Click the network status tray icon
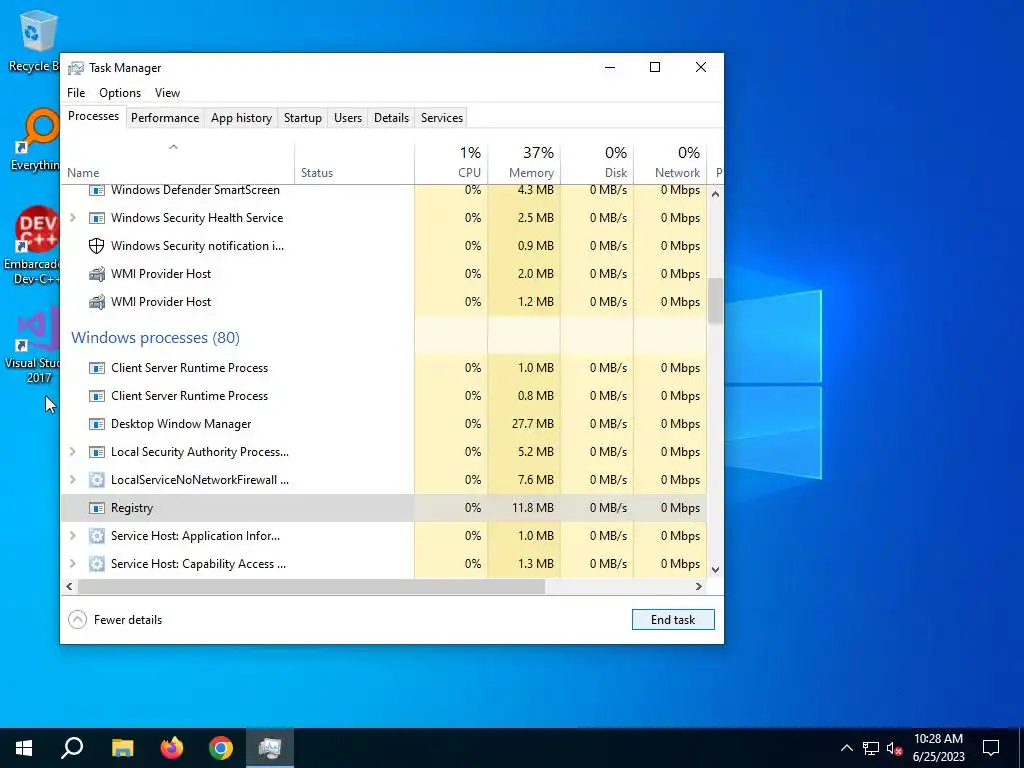 [x=871, y=748]
